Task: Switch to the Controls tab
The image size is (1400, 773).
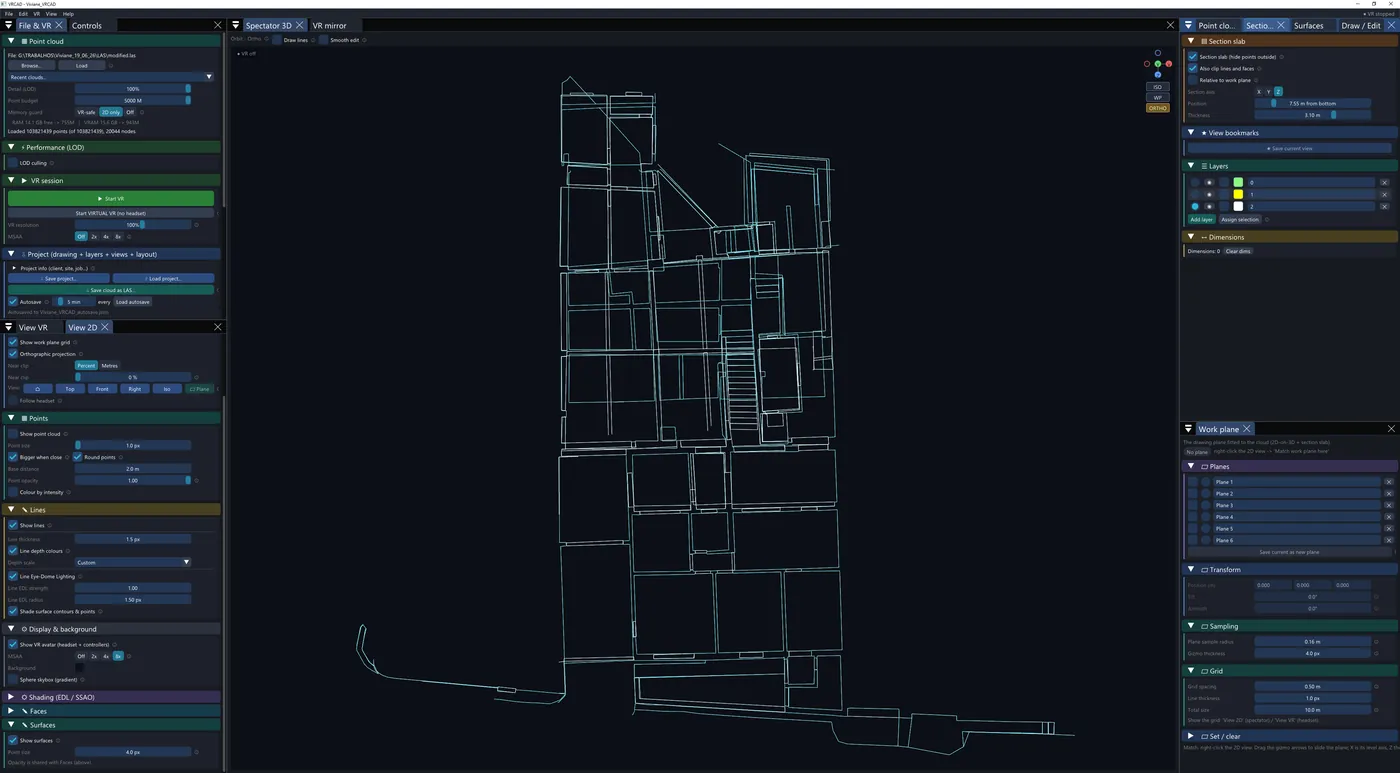Action: [87, 25]
